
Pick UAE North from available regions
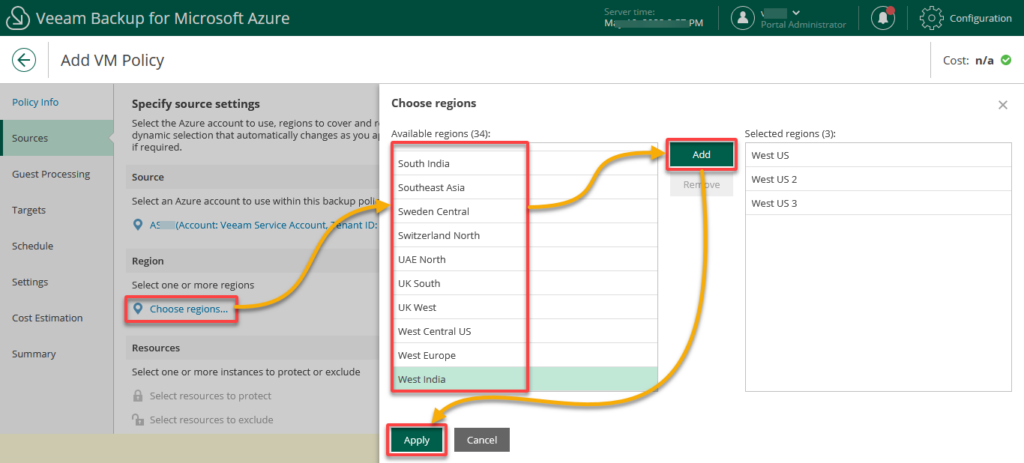pos(421,259)
